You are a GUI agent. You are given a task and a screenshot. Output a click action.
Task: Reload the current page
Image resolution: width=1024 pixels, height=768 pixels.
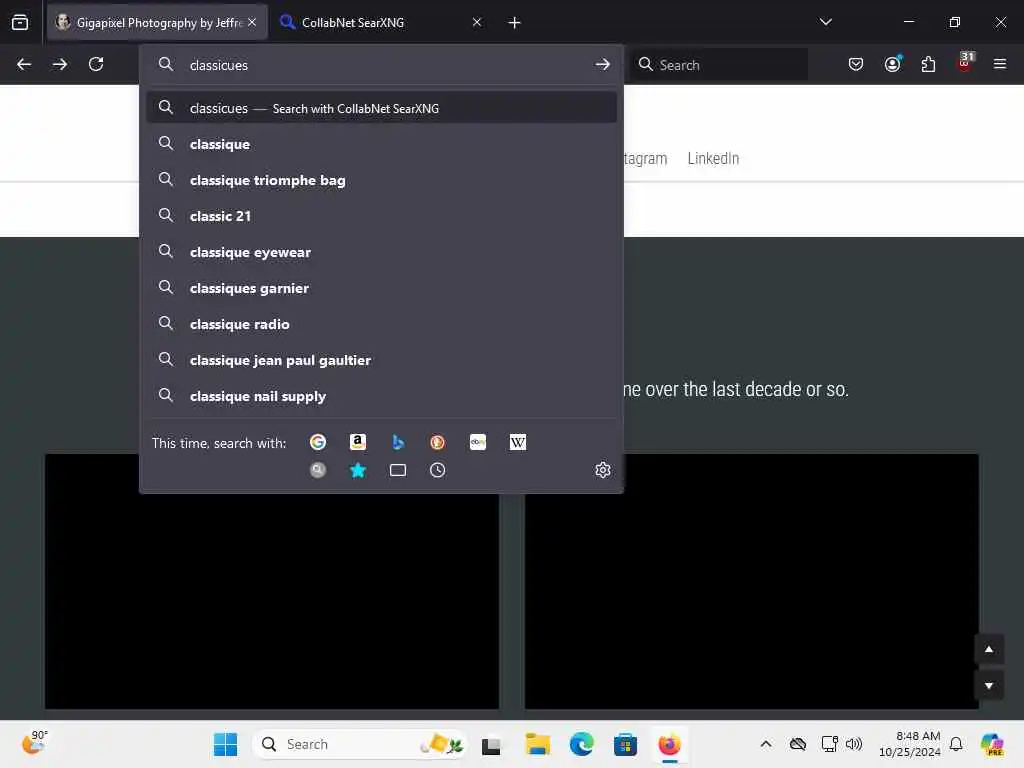96,64
